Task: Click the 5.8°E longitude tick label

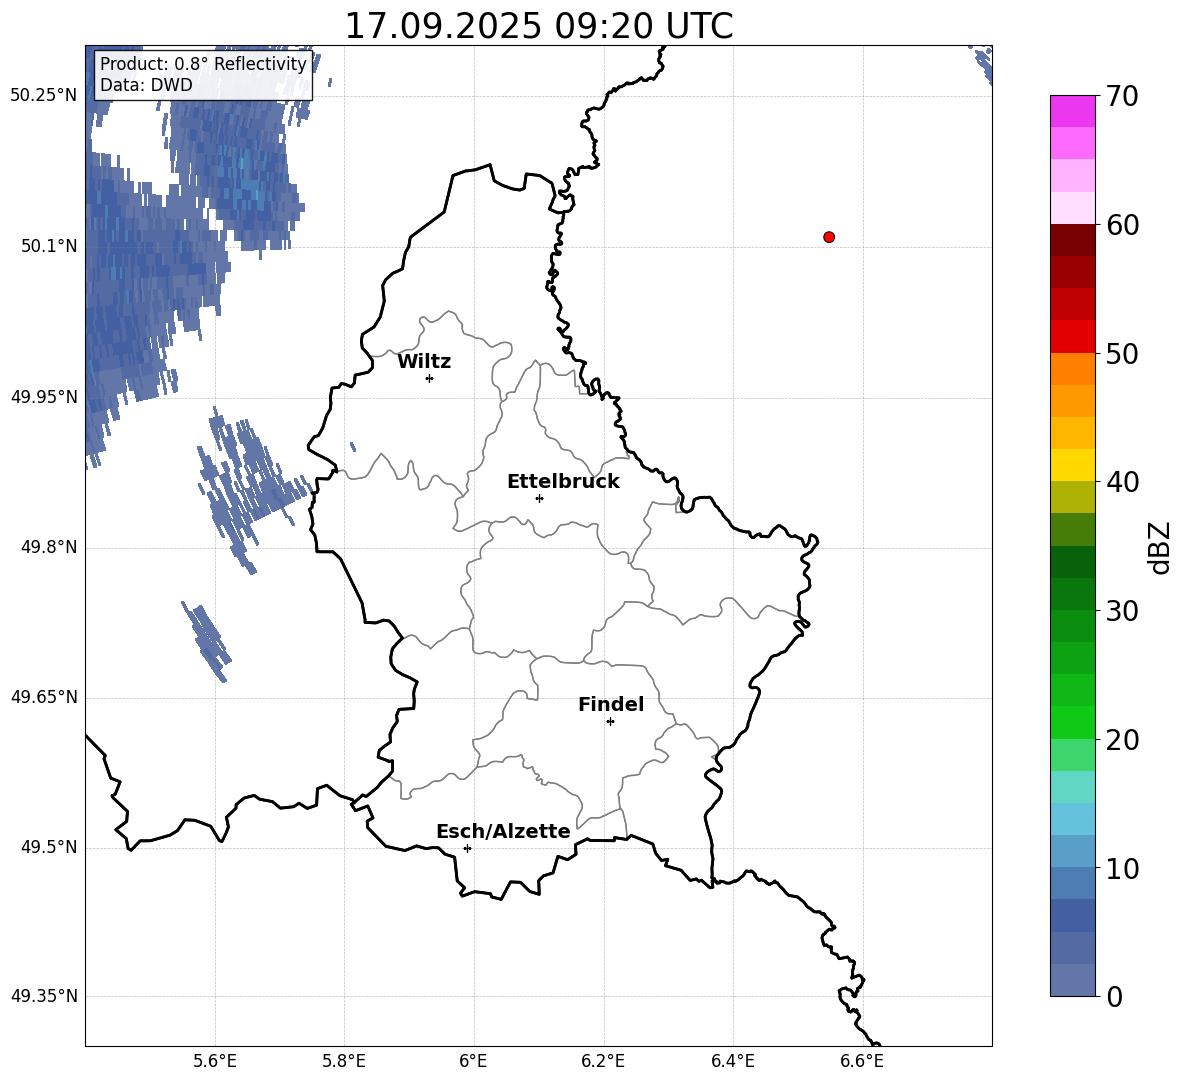Action: pos(344,1062)
